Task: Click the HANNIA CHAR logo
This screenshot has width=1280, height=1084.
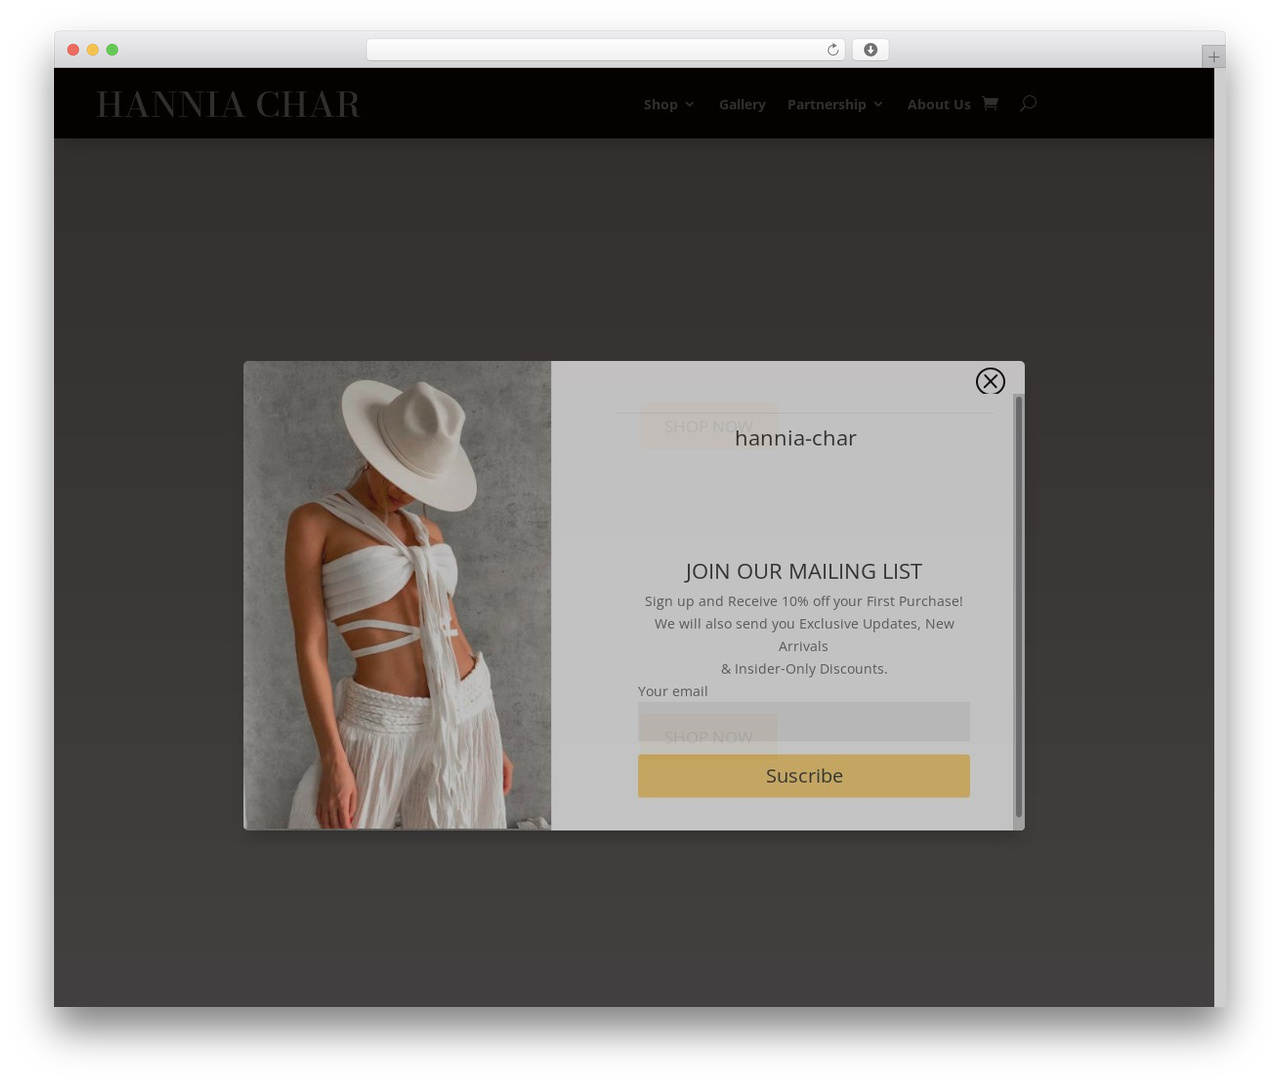Action: [228, 104]
